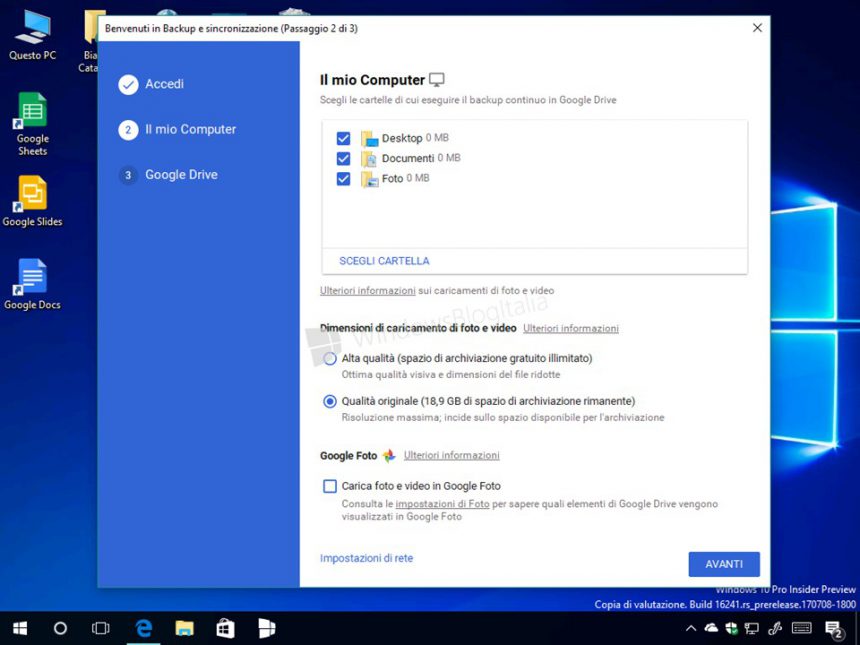Screen dimensions: 860x645
Task: Go to the Google Drive step
Action: click(181, 175)
